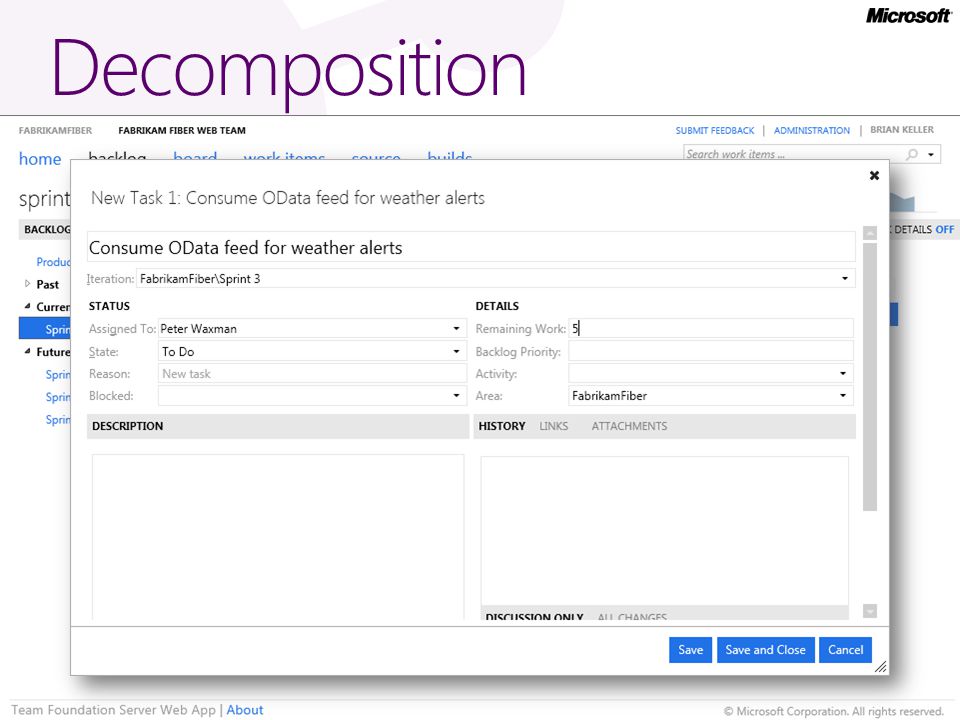Click the search magnifier icon
This screenshot has height=720, width=960.
pyautogui.click(x=912, y=154)
